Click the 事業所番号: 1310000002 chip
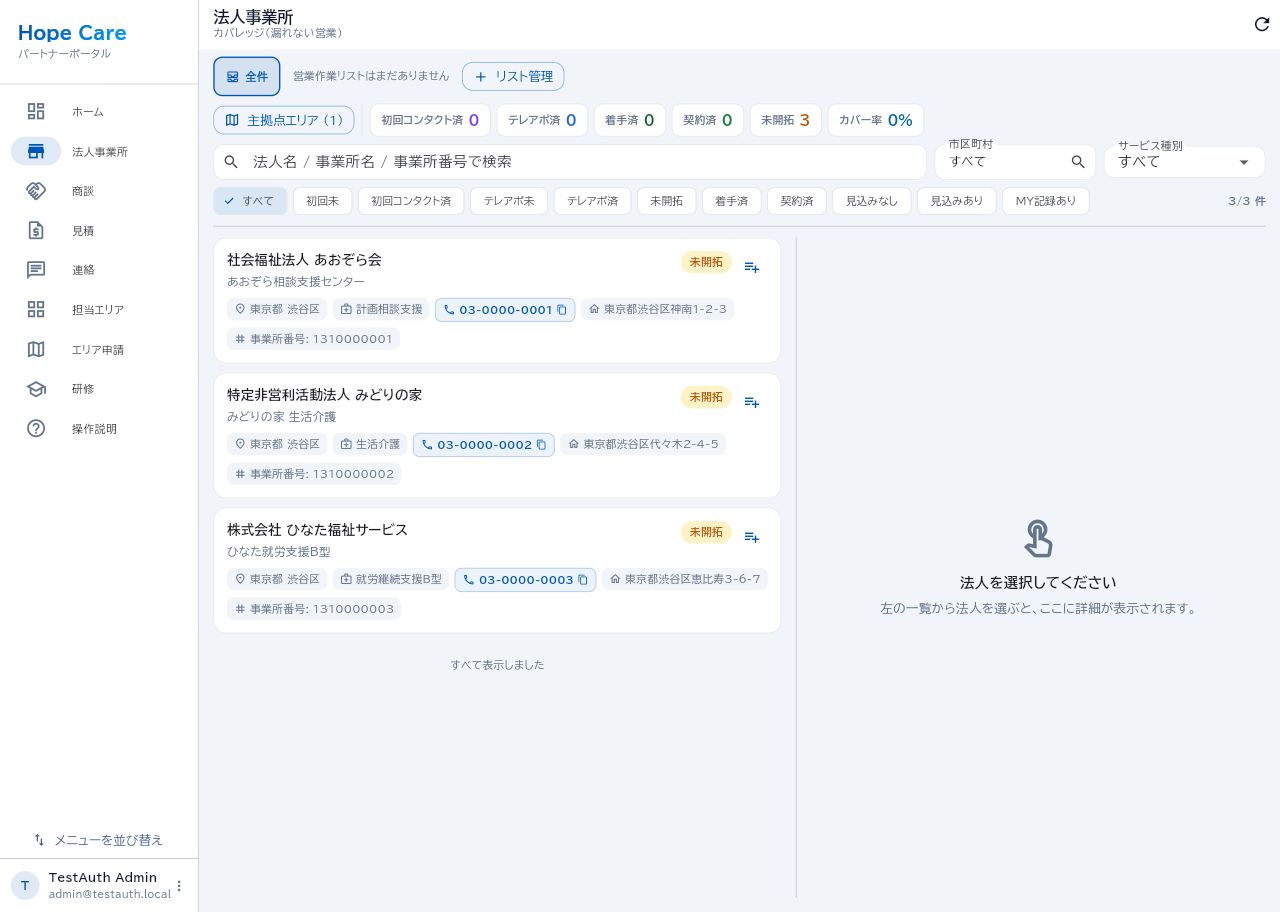Image resolution: width=1280 pixels, height=912 pixels. (314, 474)
